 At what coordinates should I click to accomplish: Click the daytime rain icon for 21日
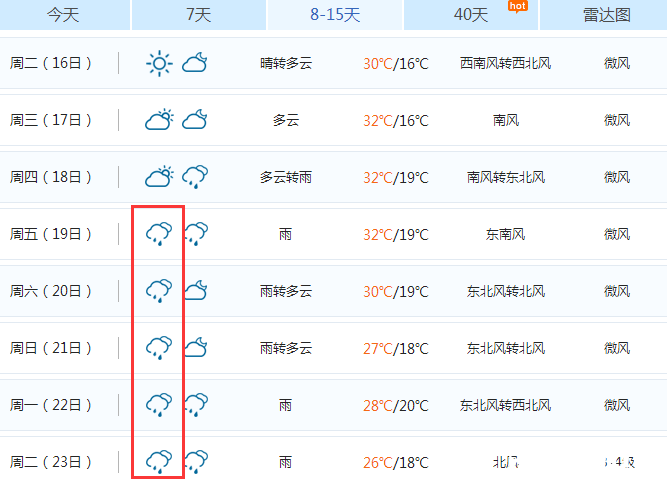coord(159,348)
